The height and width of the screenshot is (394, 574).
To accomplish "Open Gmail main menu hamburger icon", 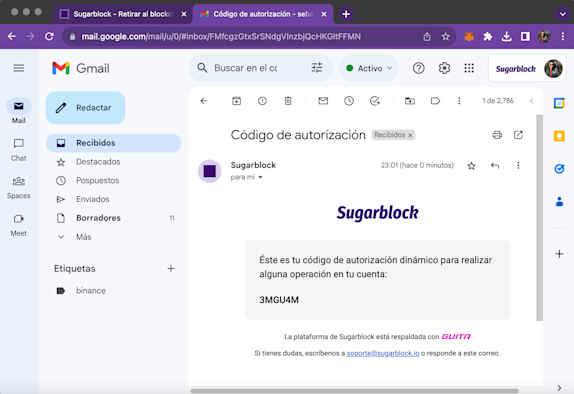I will click(19, 68).
